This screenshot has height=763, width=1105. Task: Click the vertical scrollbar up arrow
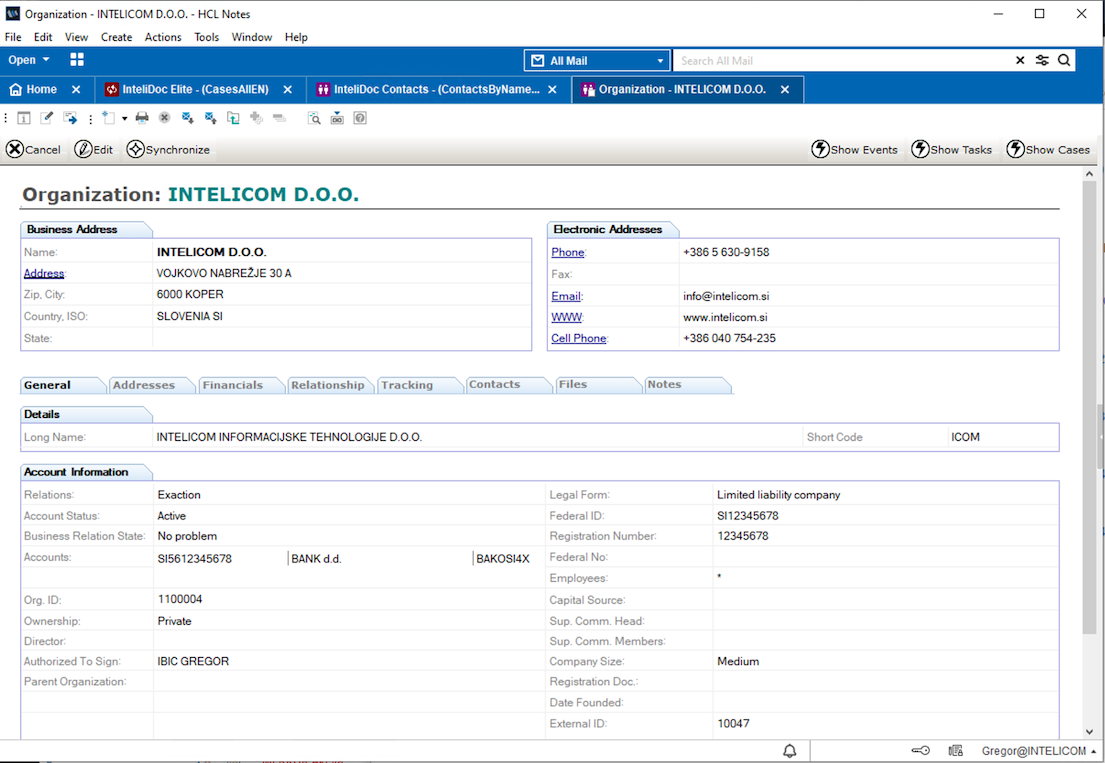(1089, 173)
